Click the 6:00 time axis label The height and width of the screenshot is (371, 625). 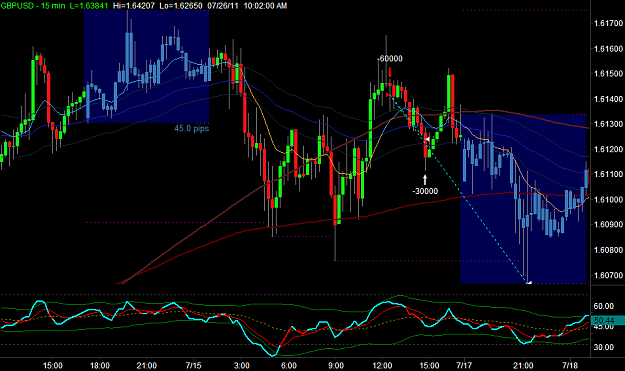[x=289, y=365]
